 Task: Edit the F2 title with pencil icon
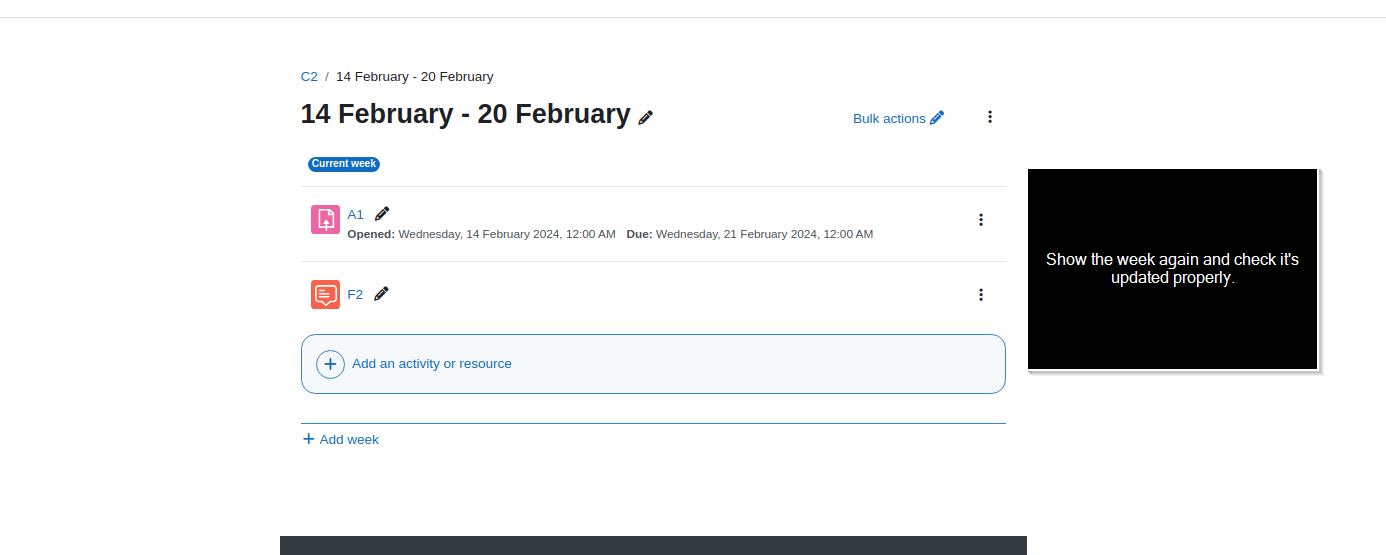[381, 293]
